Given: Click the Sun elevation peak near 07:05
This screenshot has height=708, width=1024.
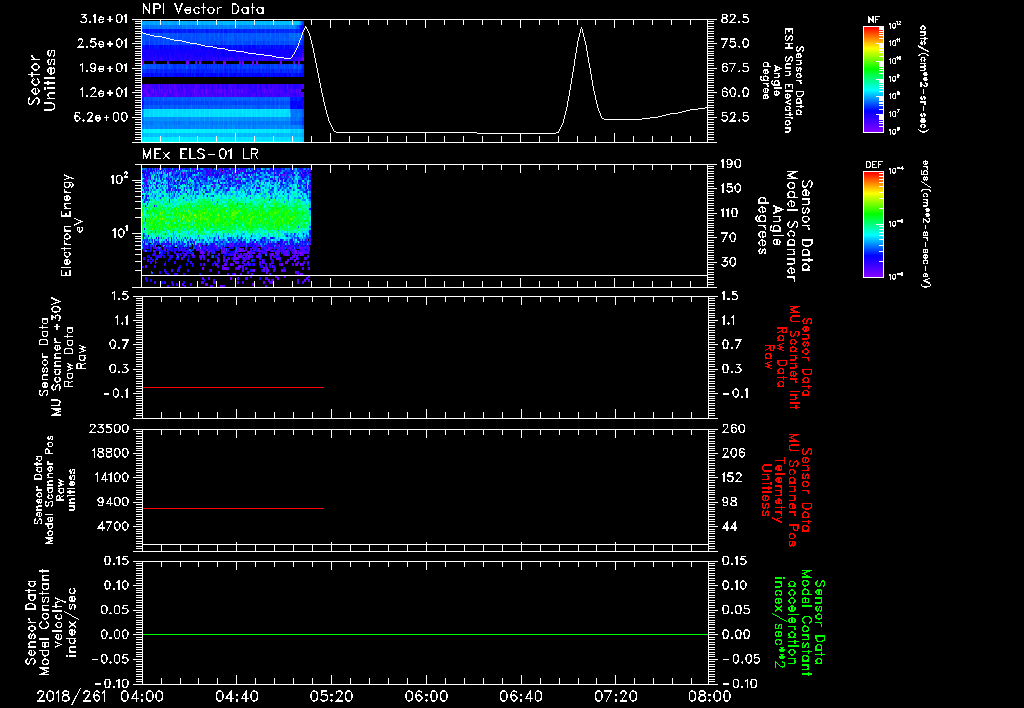Looking at the screenshot, I should [581, 29].
